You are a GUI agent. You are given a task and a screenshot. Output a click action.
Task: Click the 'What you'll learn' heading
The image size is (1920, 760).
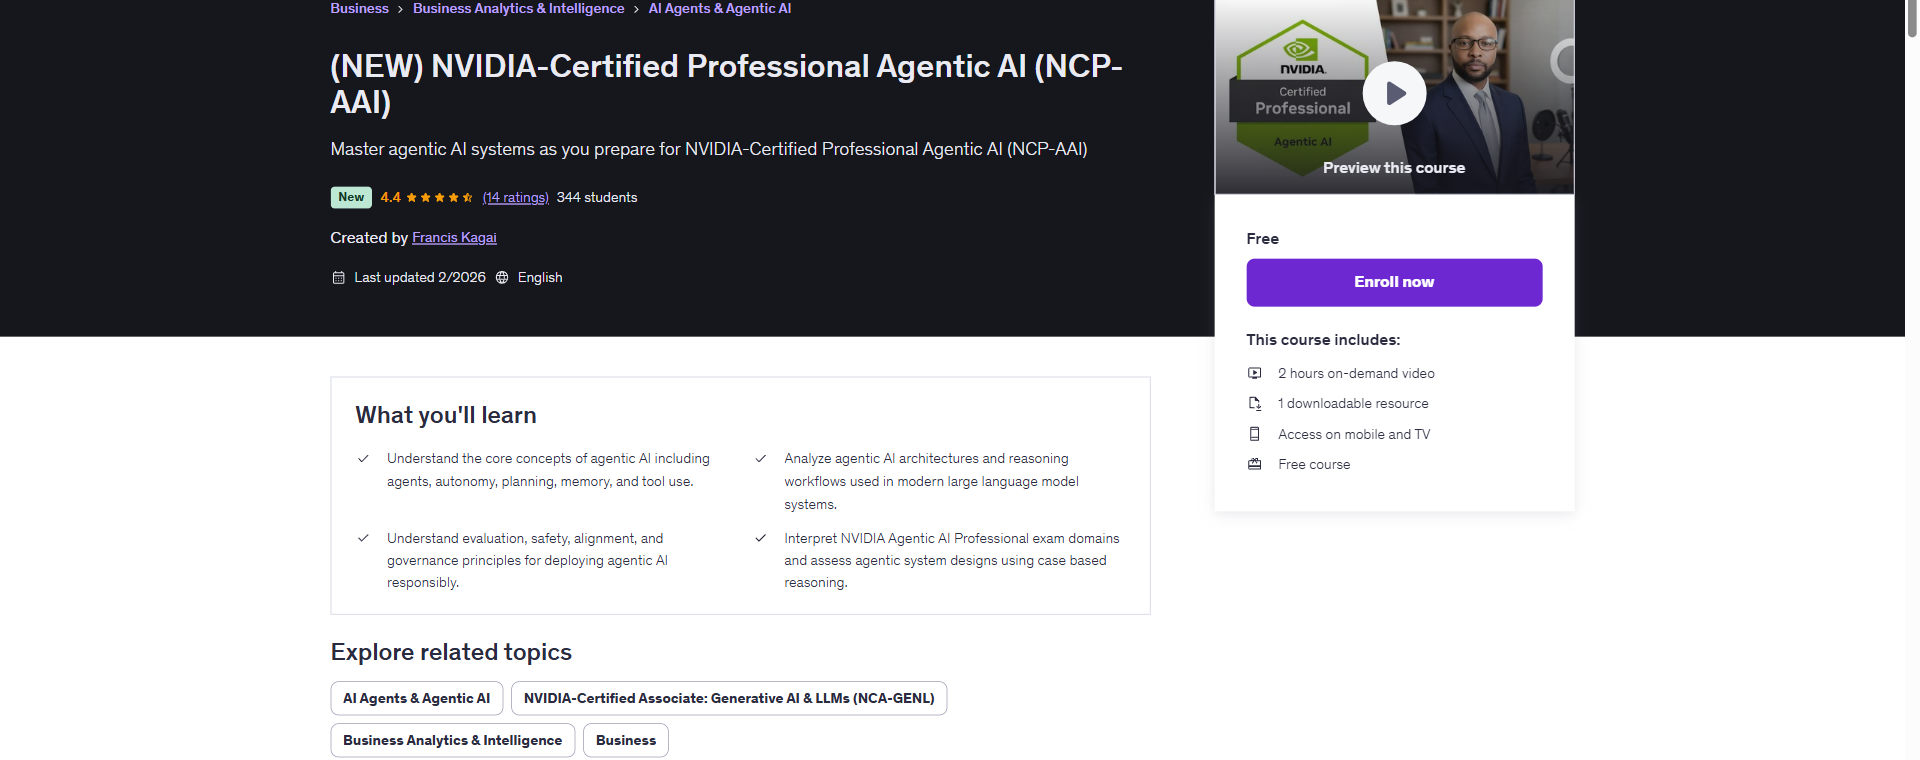(x=446, y=415)
